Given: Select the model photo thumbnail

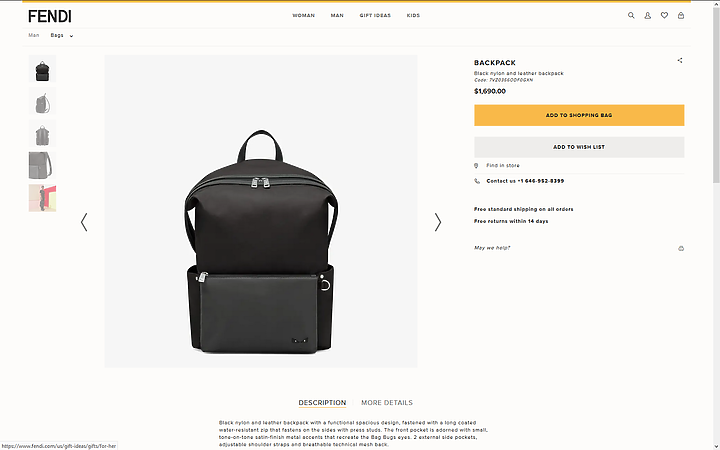Looking at the screenshot, I should [42, 198].
